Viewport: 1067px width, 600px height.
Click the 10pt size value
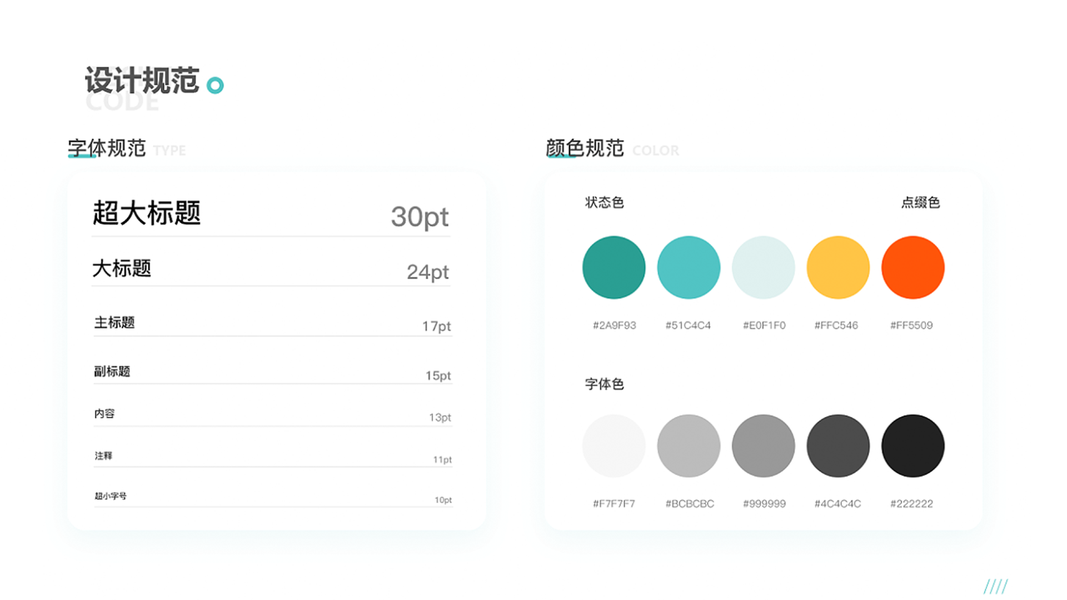[x=443, y=500]
